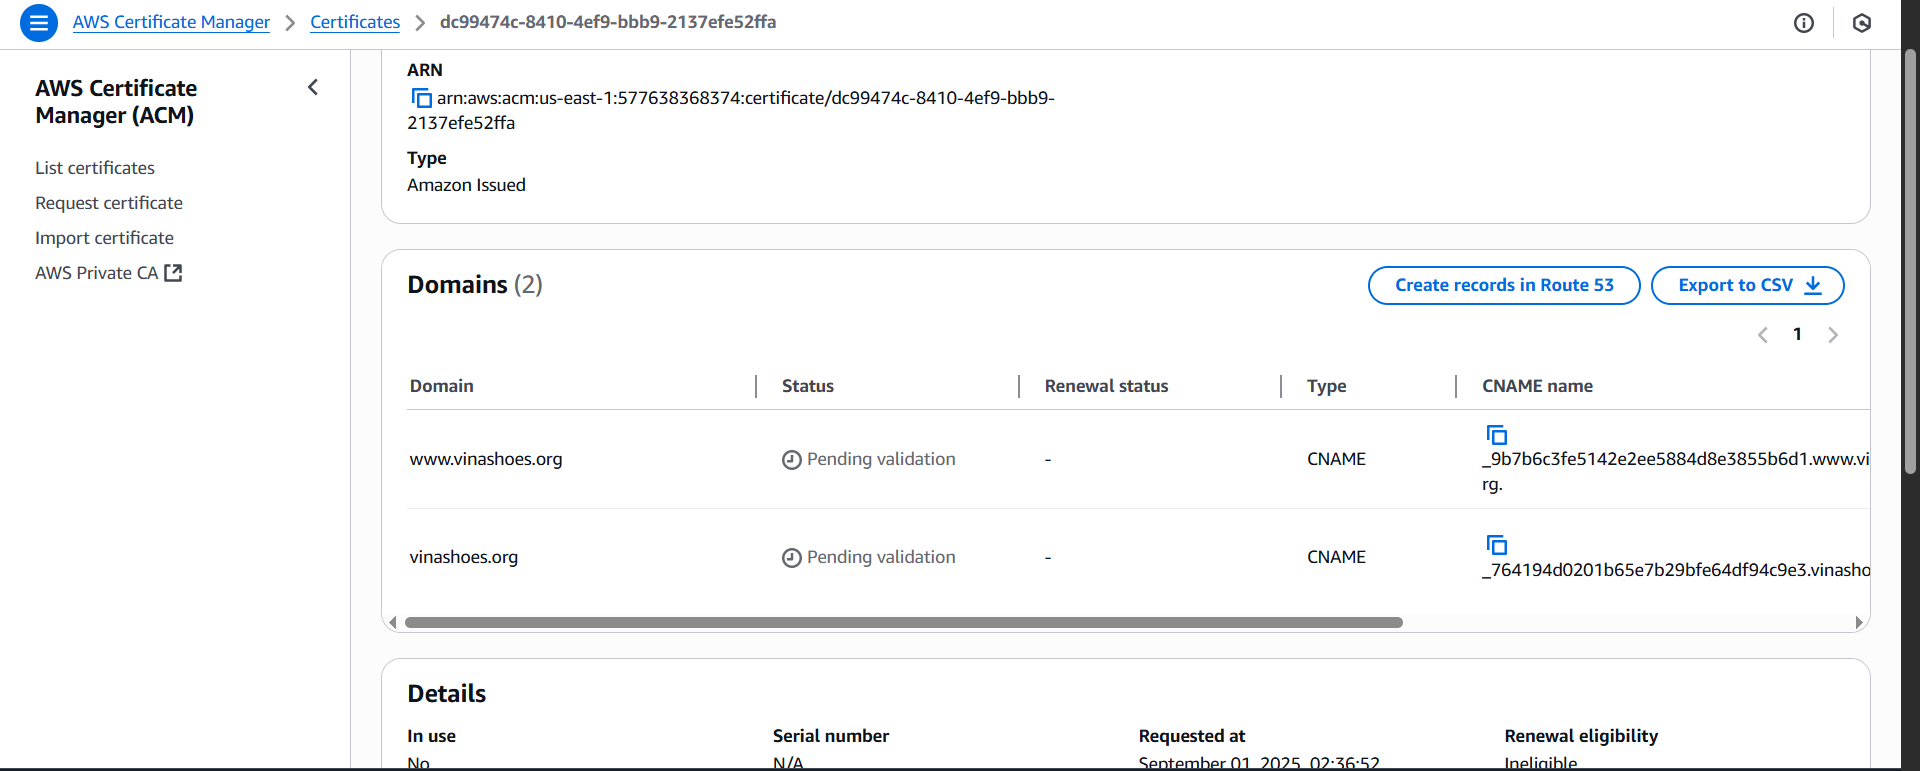Click the Type column header

point(1326,386)
